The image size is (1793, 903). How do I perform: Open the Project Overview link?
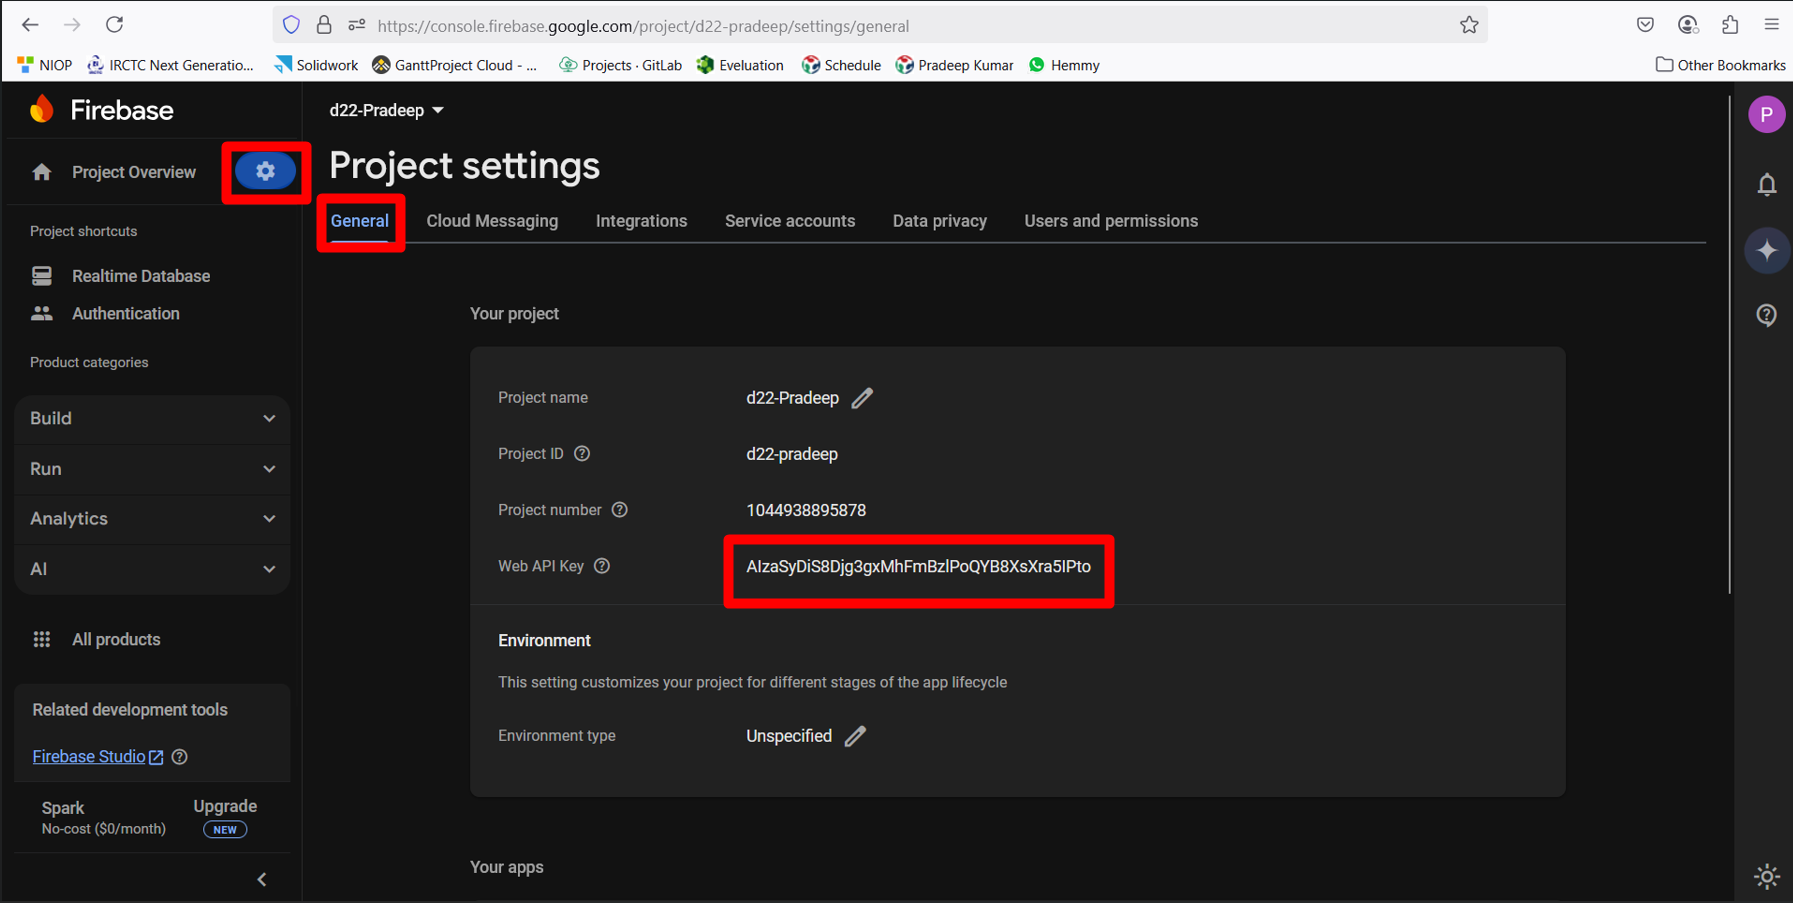134,172
